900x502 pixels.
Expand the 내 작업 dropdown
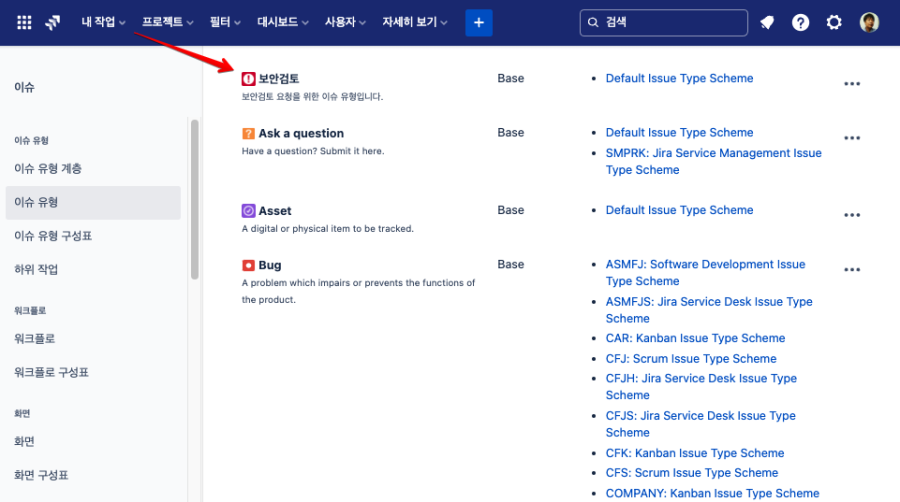103,22
